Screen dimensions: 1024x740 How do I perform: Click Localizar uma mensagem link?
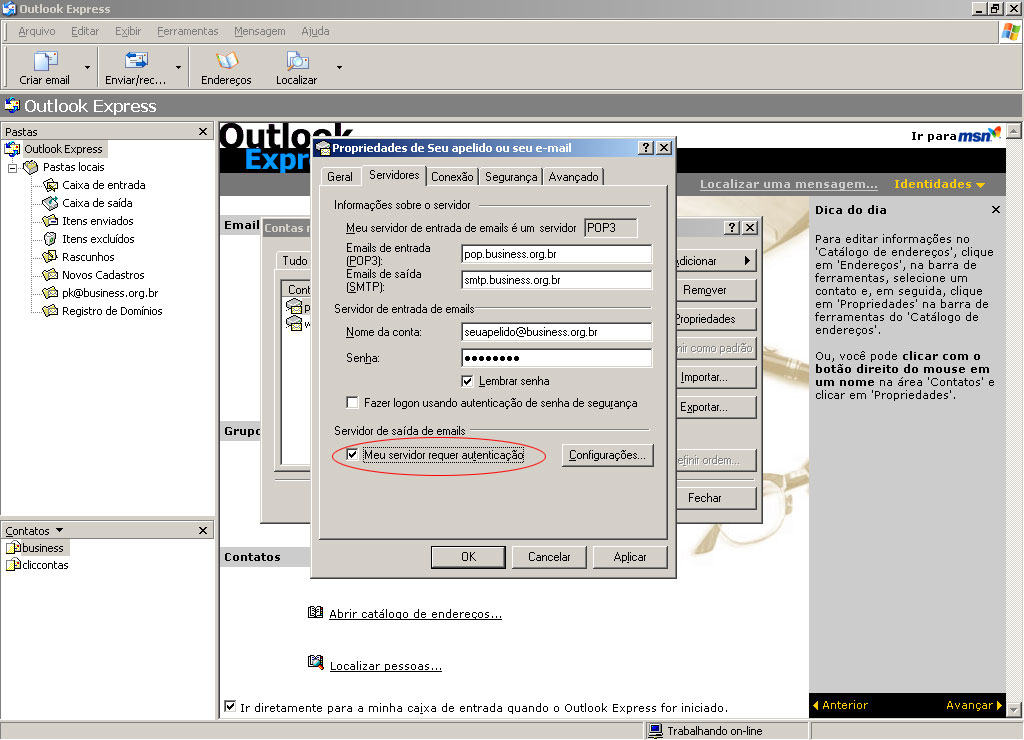pos(789,184)
